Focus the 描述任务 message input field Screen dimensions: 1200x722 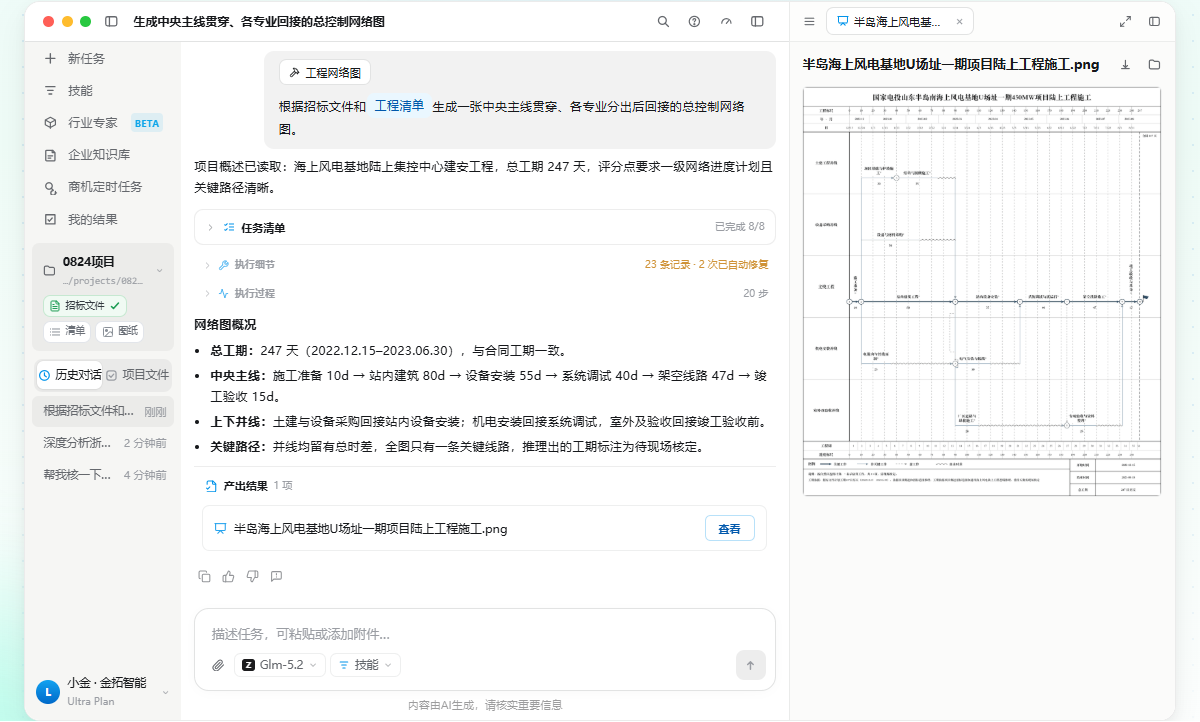click(485, 634)
